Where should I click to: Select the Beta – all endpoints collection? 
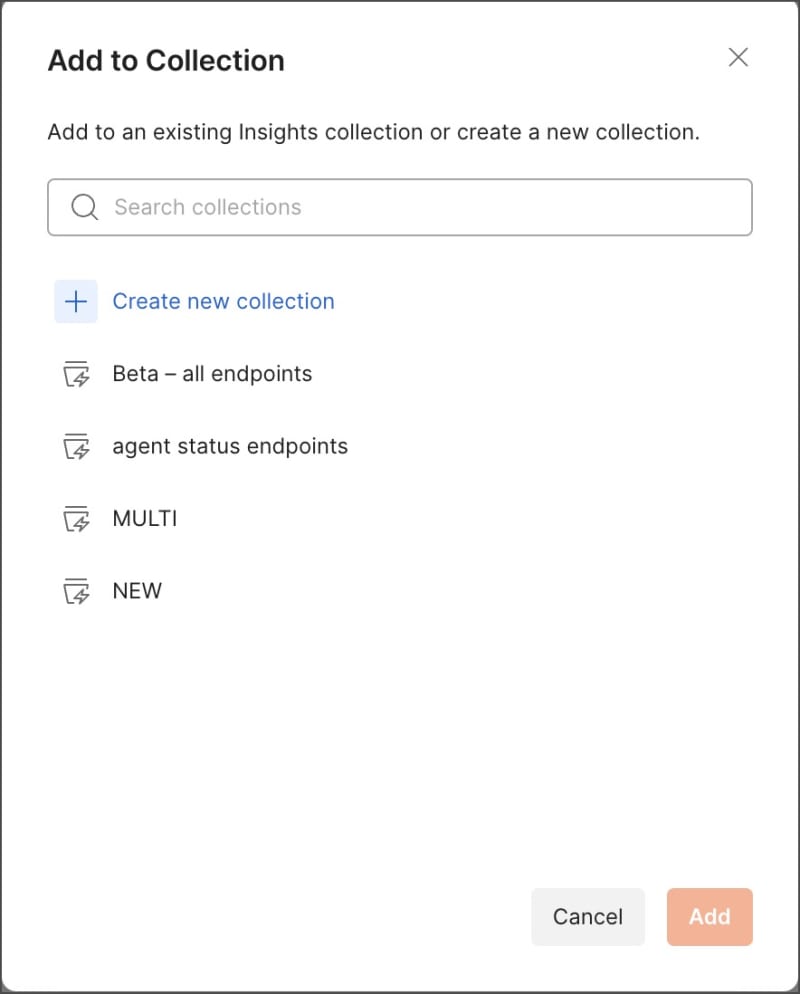click(x=212, y=374)
